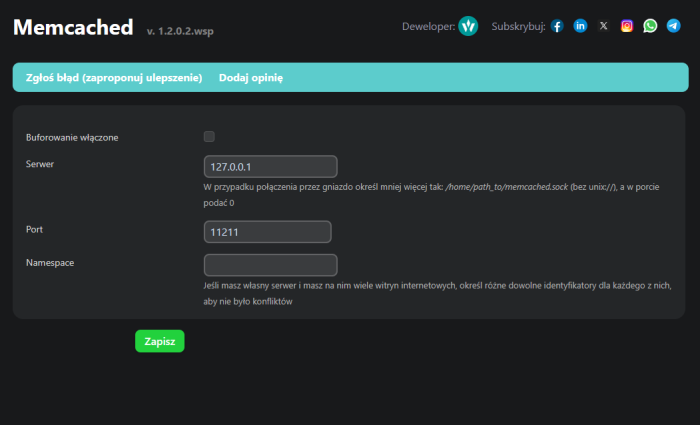
Task: Open the Instagram icon
Action: pos(627,26)
